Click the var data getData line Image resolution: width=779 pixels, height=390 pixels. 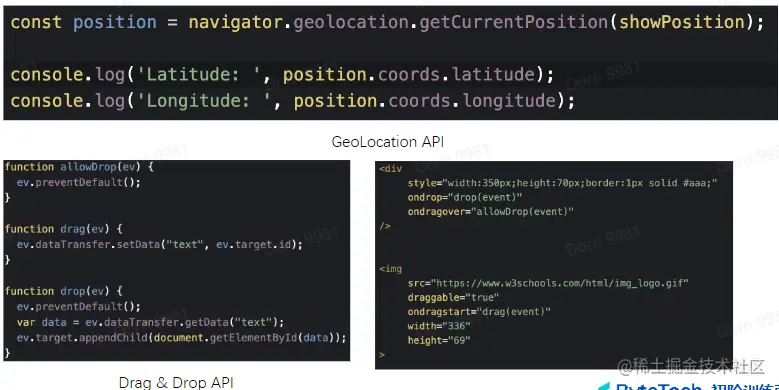click(150, 322)
